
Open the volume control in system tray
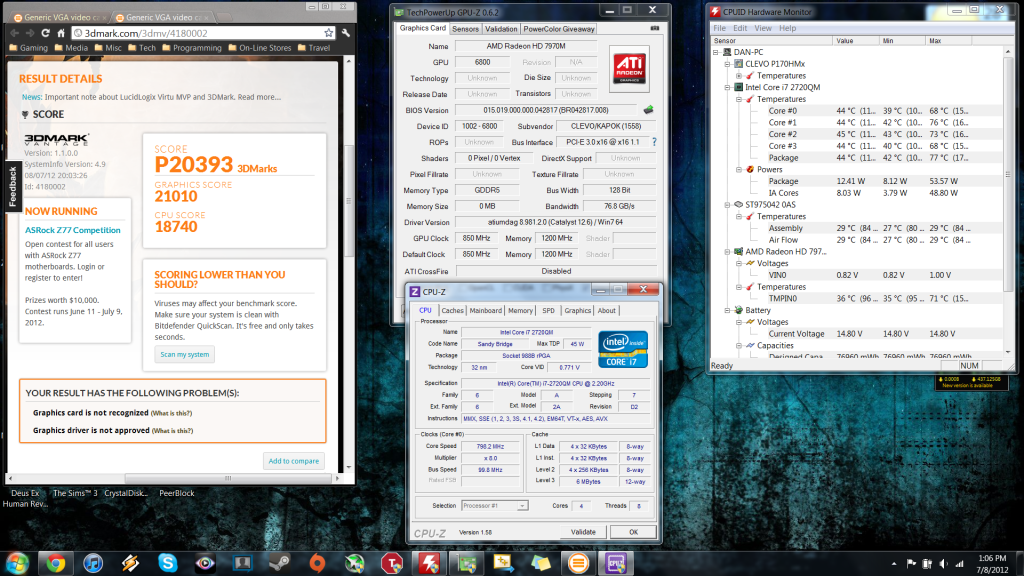tap(944, 564)
